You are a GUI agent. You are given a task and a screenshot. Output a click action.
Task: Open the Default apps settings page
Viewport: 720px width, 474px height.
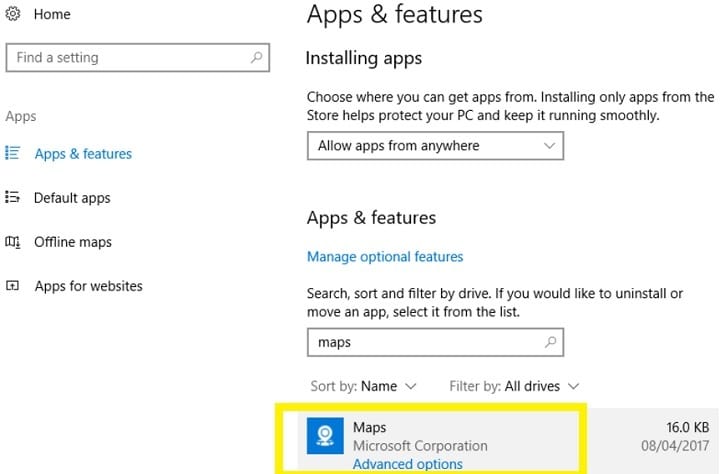pos(72,198)
